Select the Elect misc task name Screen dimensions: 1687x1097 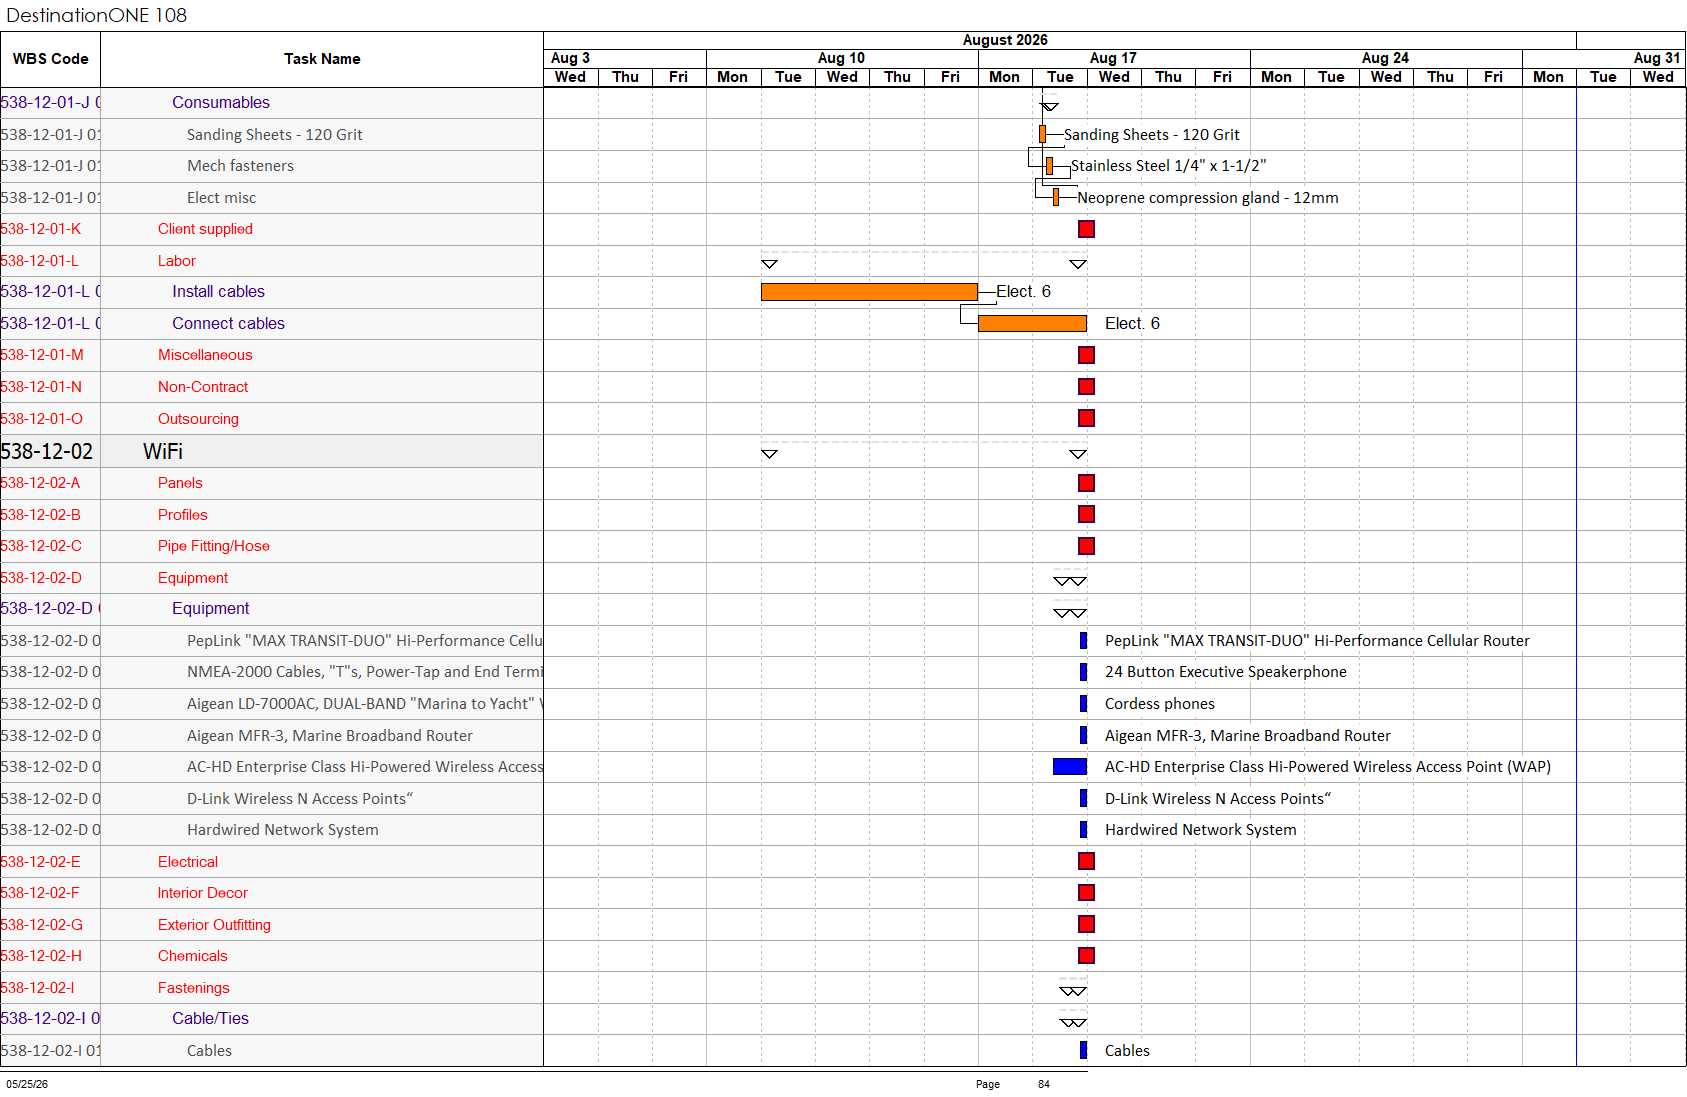tap(221, 198)
